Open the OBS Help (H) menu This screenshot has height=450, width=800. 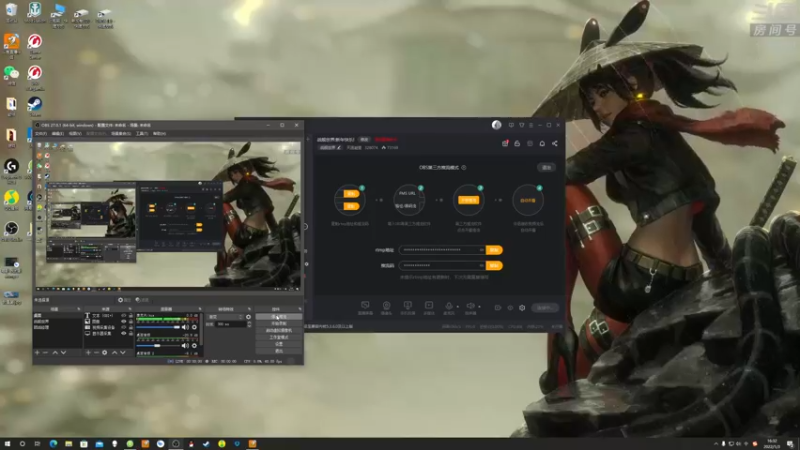click(159, 134)
